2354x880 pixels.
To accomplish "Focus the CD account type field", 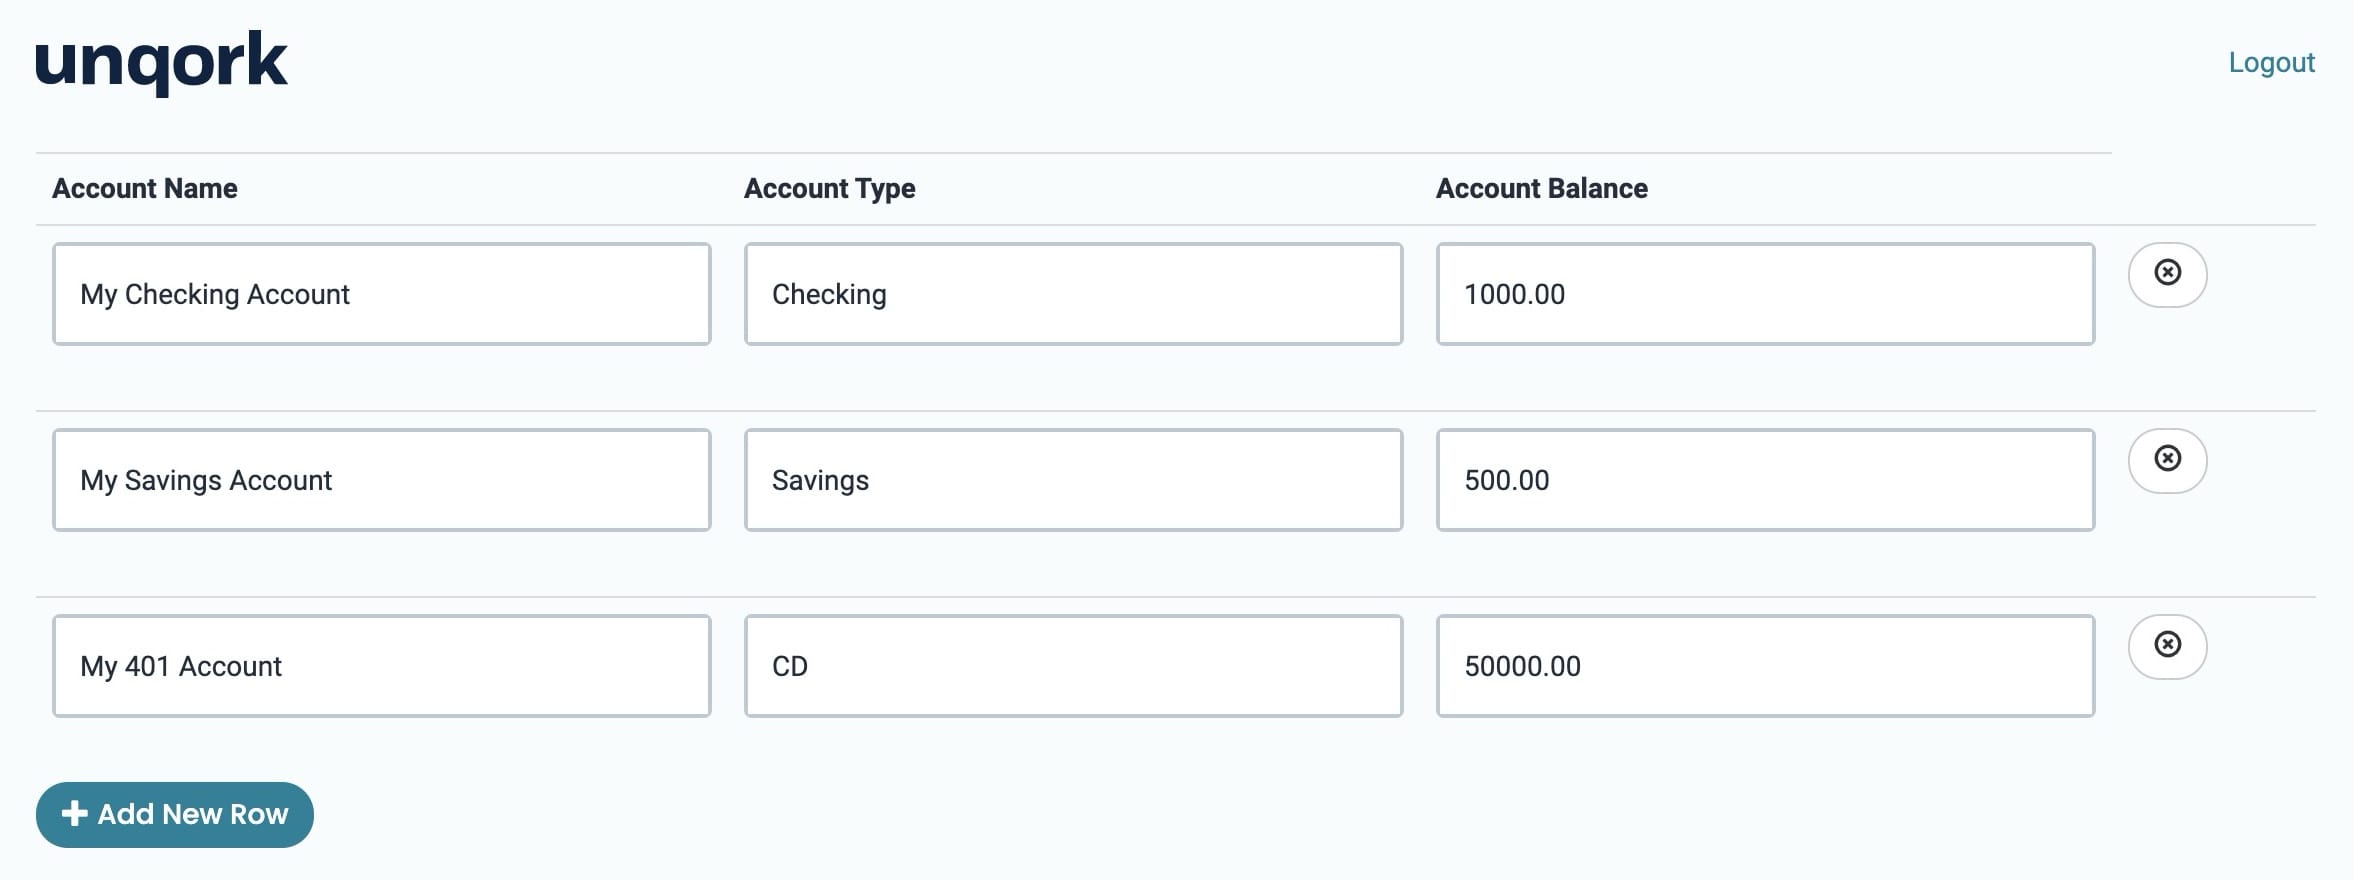I will pyautogui.click(x=1074, y=666).
